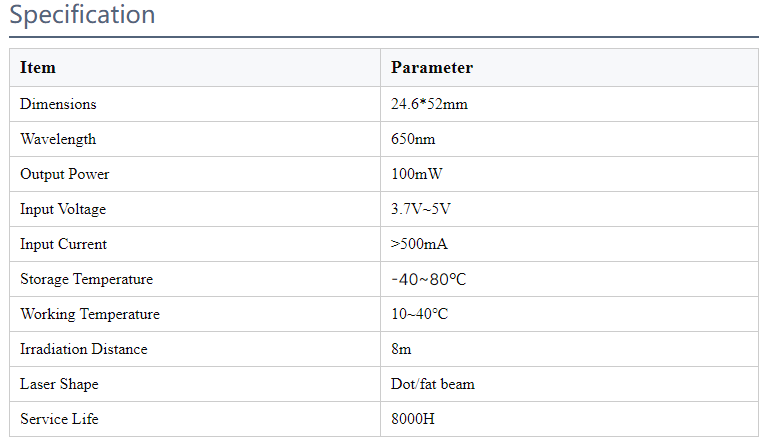Select the Working Temperature label
The image size is (774, 445).
pos(90,314)
